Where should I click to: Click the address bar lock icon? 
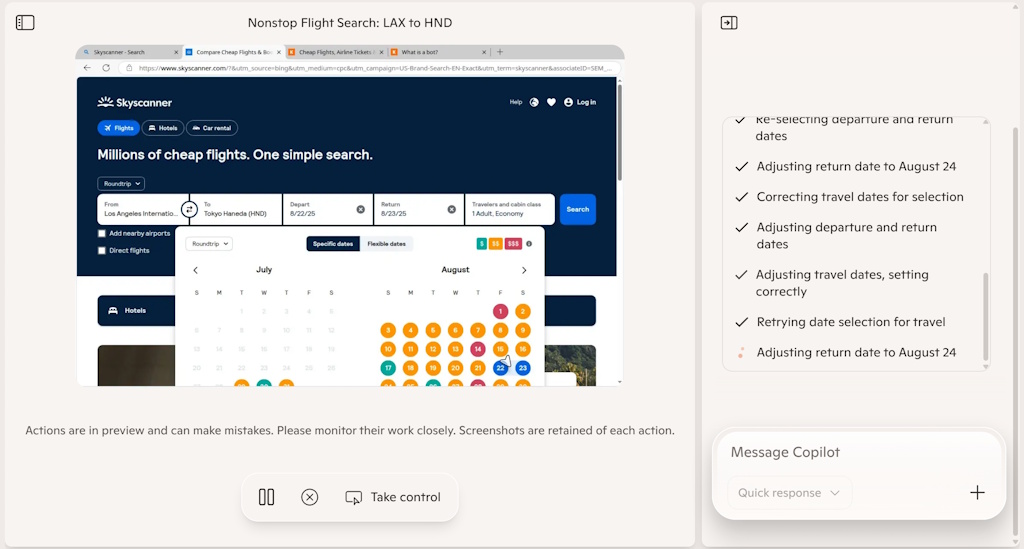[x=129, y=68]
